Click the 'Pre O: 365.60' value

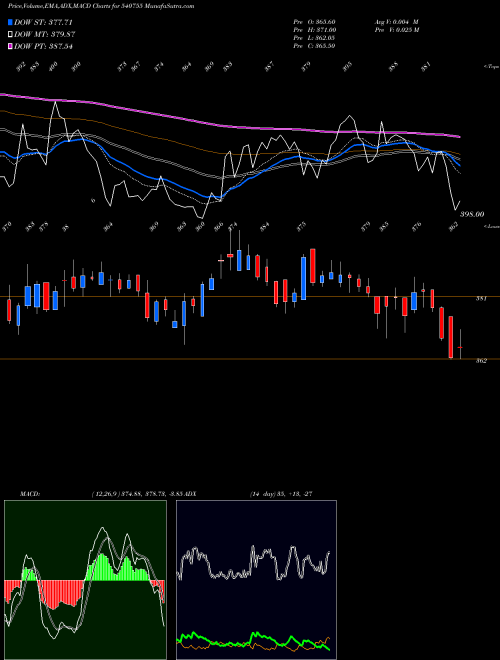[314, 22]
